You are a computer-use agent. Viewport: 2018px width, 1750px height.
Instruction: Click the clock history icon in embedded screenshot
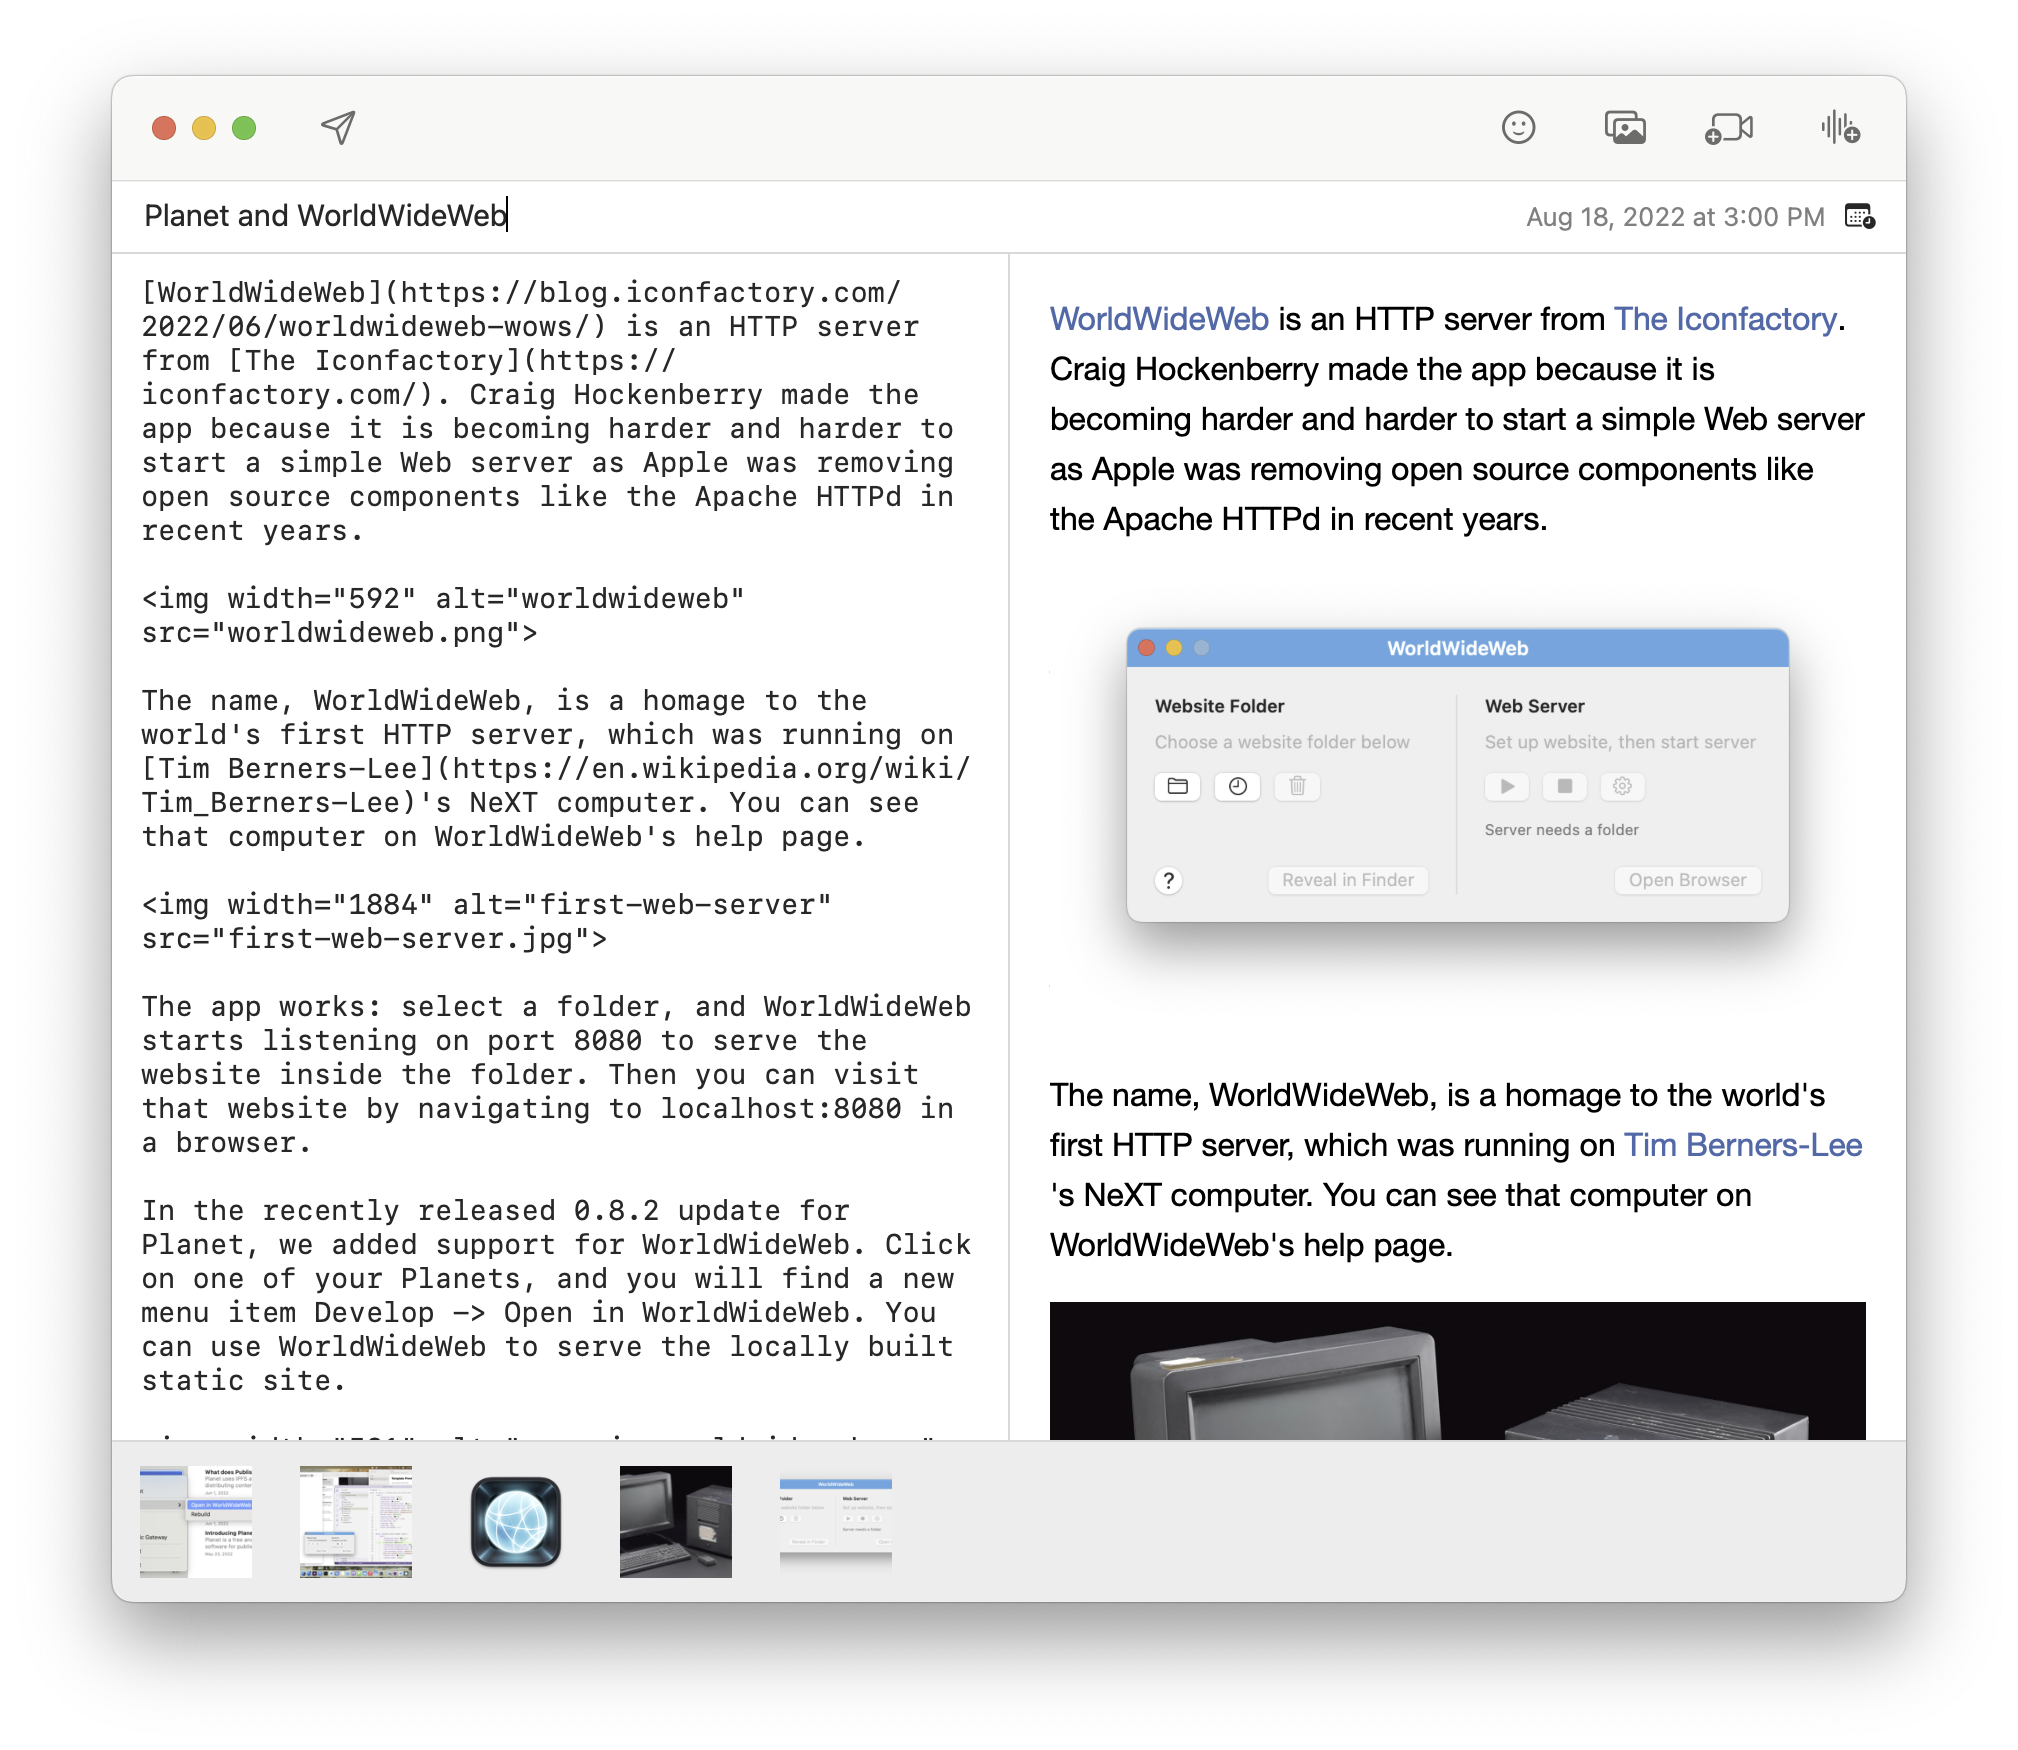(1237, 786)
